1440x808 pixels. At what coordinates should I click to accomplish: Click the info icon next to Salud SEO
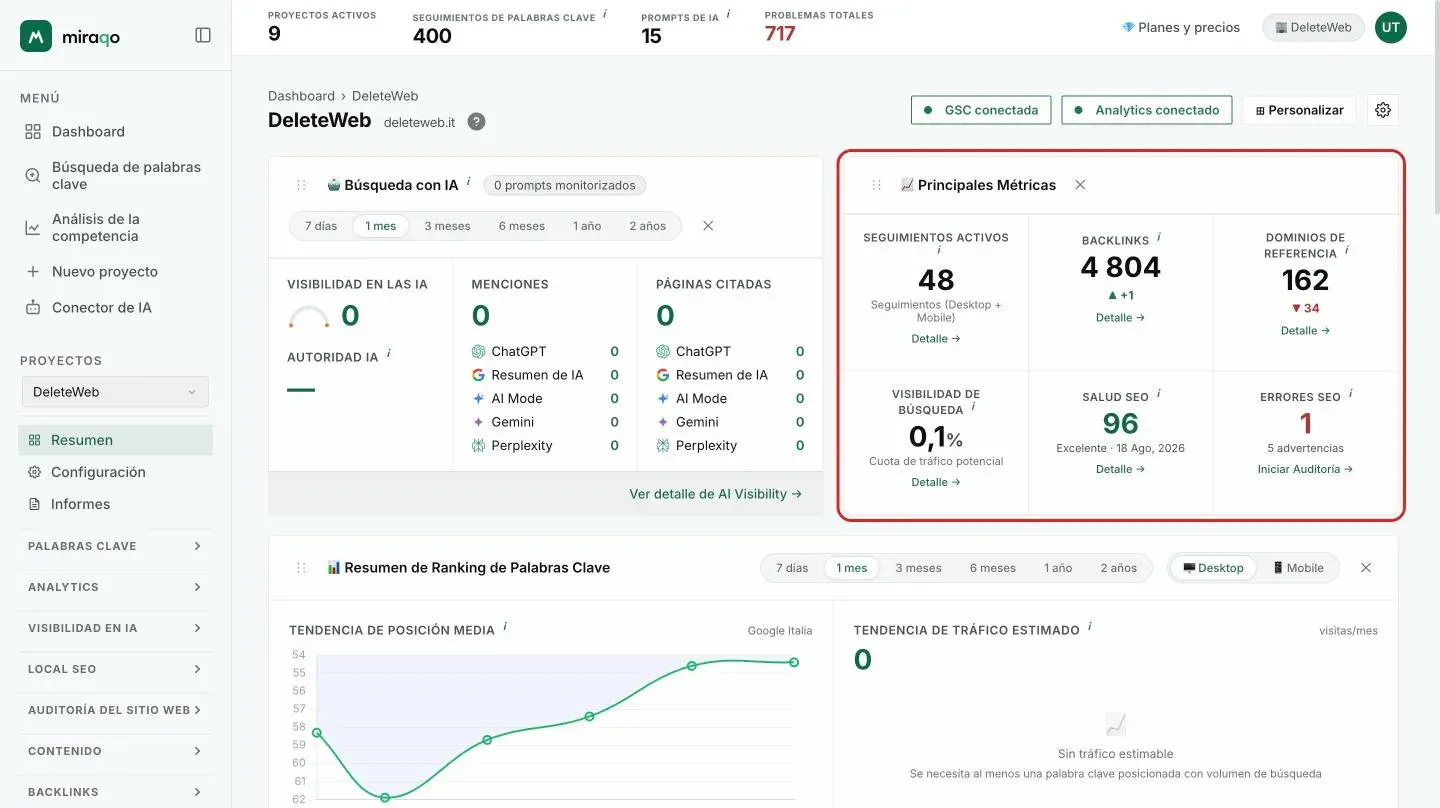click(1160, 394)
